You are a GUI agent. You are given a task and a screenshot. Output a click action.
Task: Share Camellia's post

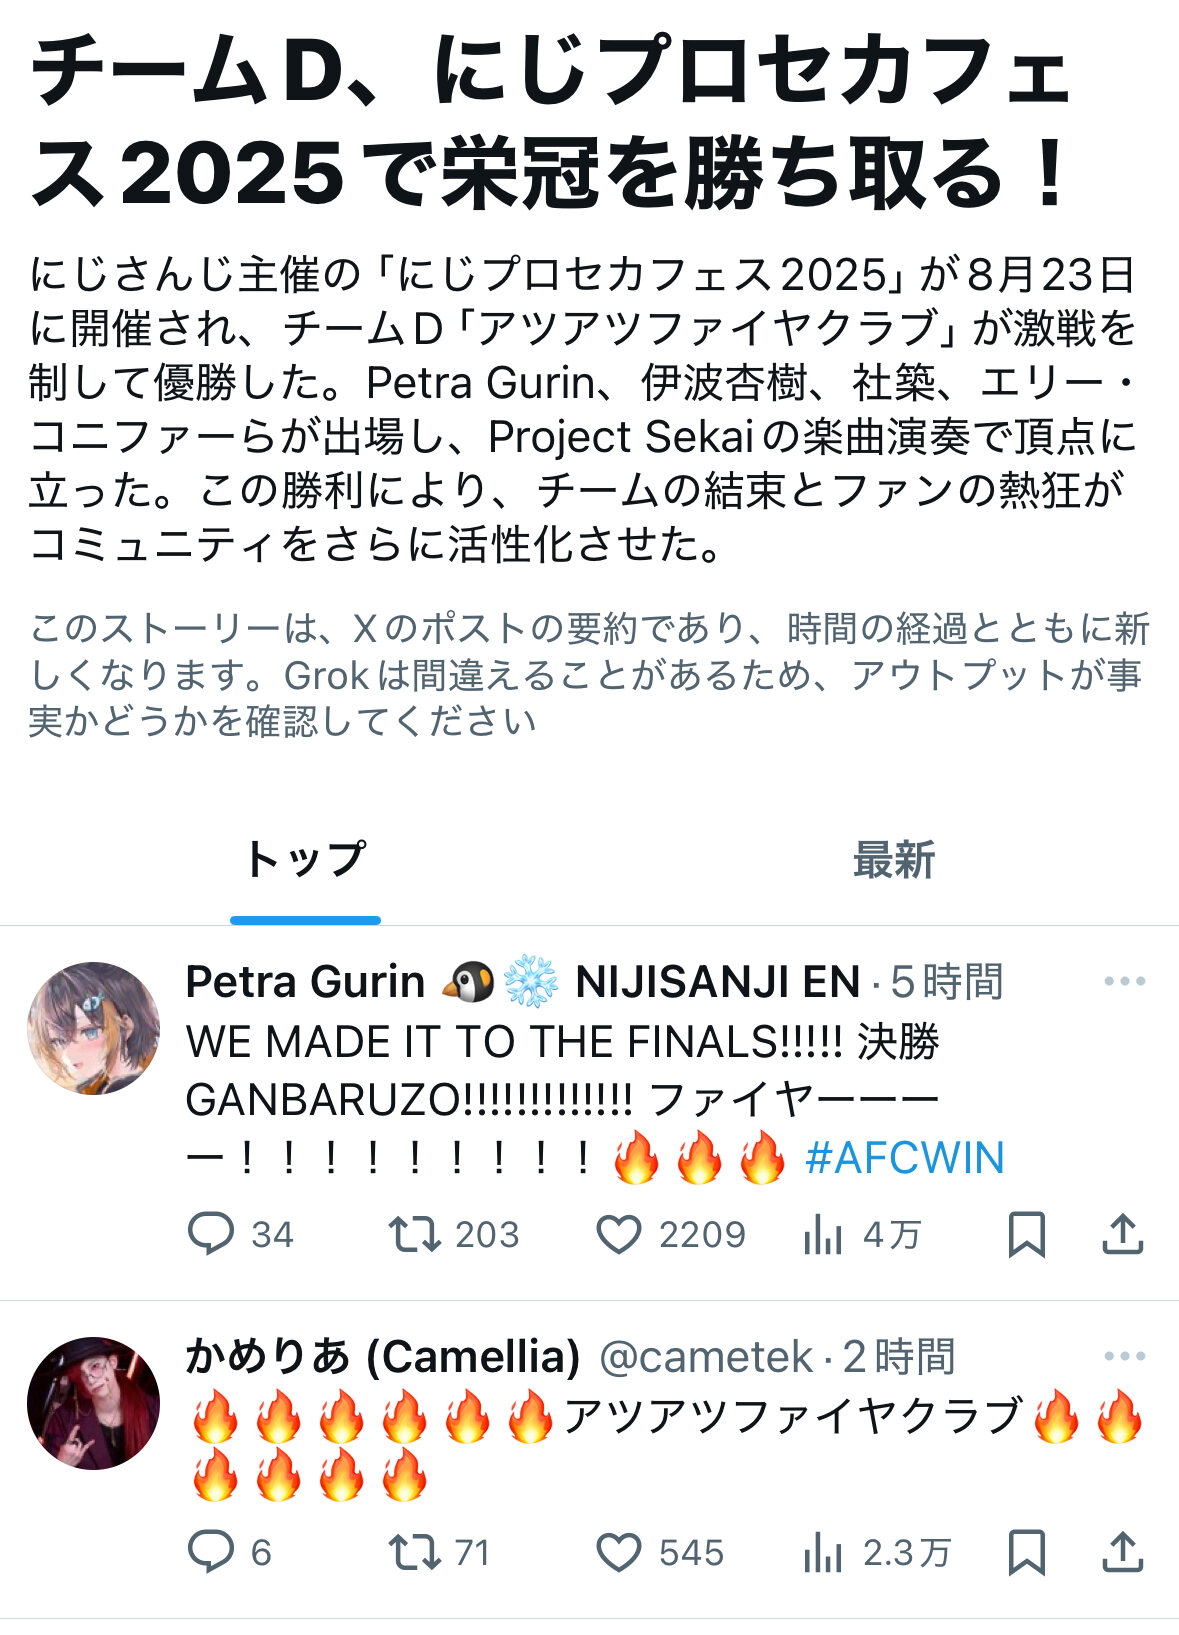tap(1123, 1552)
